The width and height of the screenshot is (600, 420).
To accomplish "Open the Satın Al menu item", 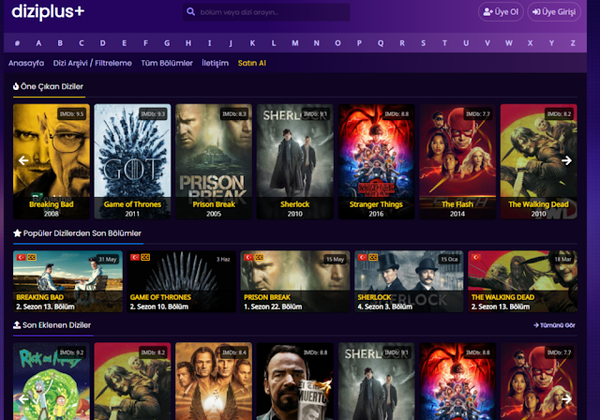I will click(x=252, y=63).
